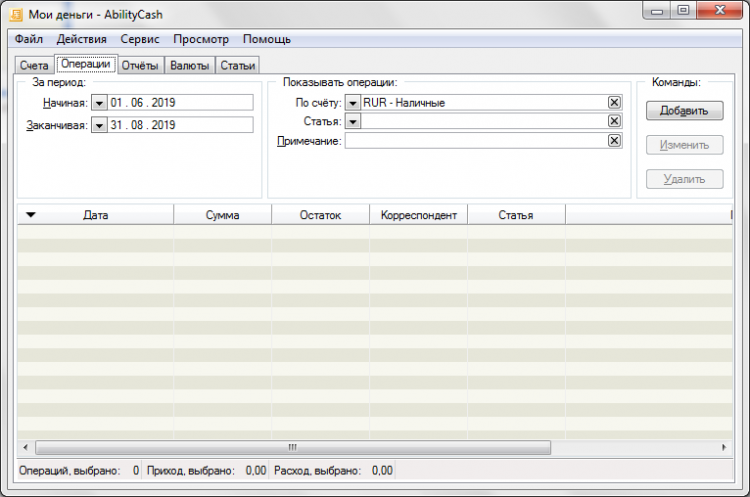The width and height of the screenshot is (750, 497).
Task: Open the Сервис menu
Action: click(x=140, y=40)
